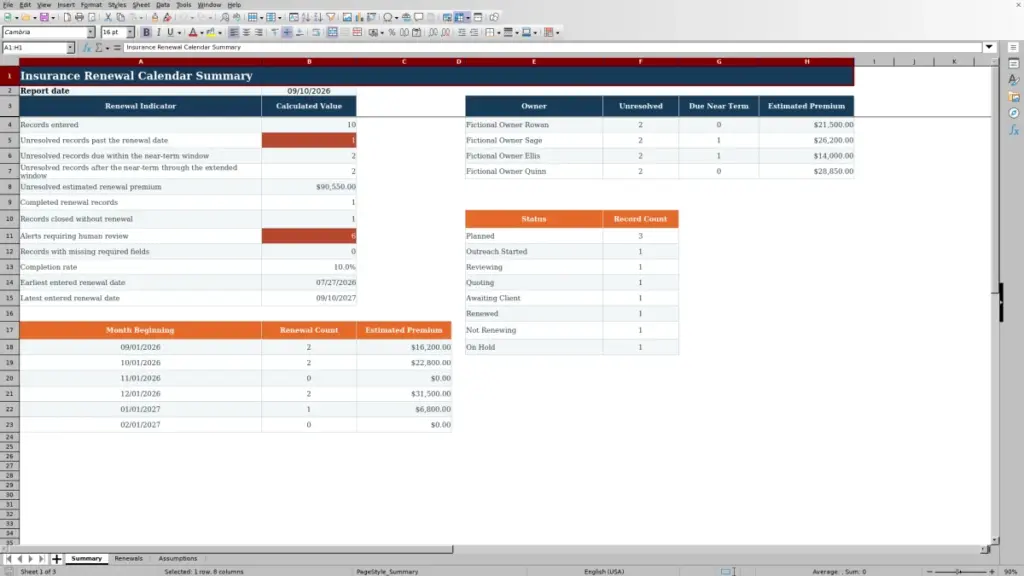
Task: Expand the Name Box dropdown
Action: pyautogui.click(x=70, y=48)
